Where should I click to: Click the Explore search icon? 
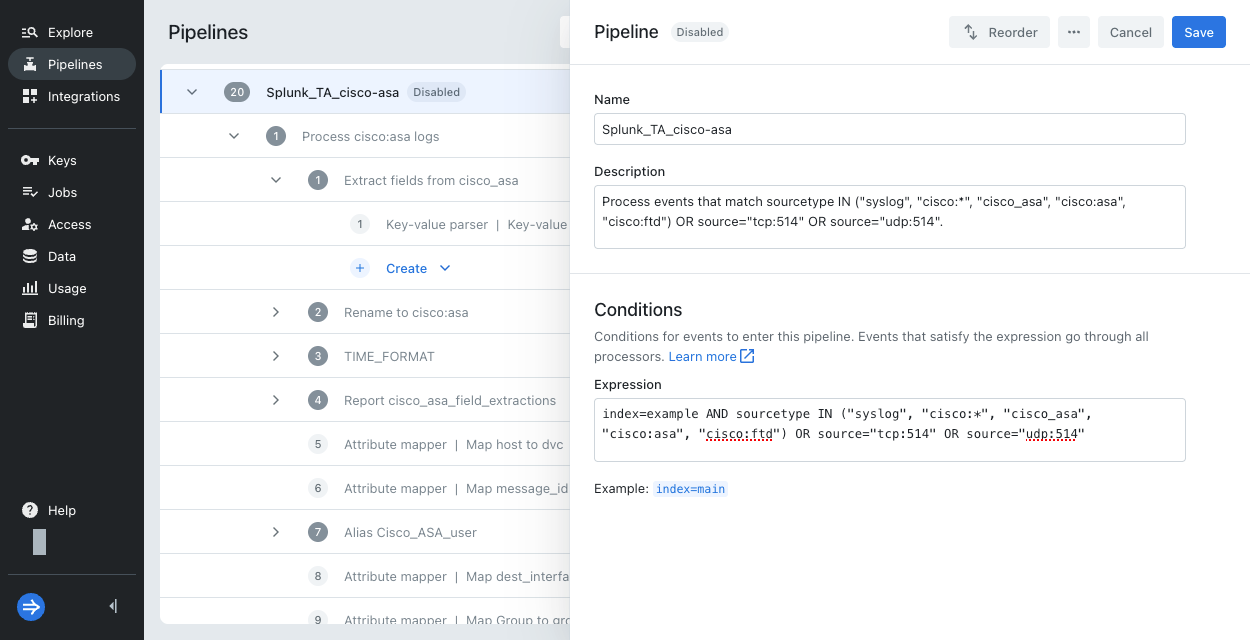coord(30,32)
